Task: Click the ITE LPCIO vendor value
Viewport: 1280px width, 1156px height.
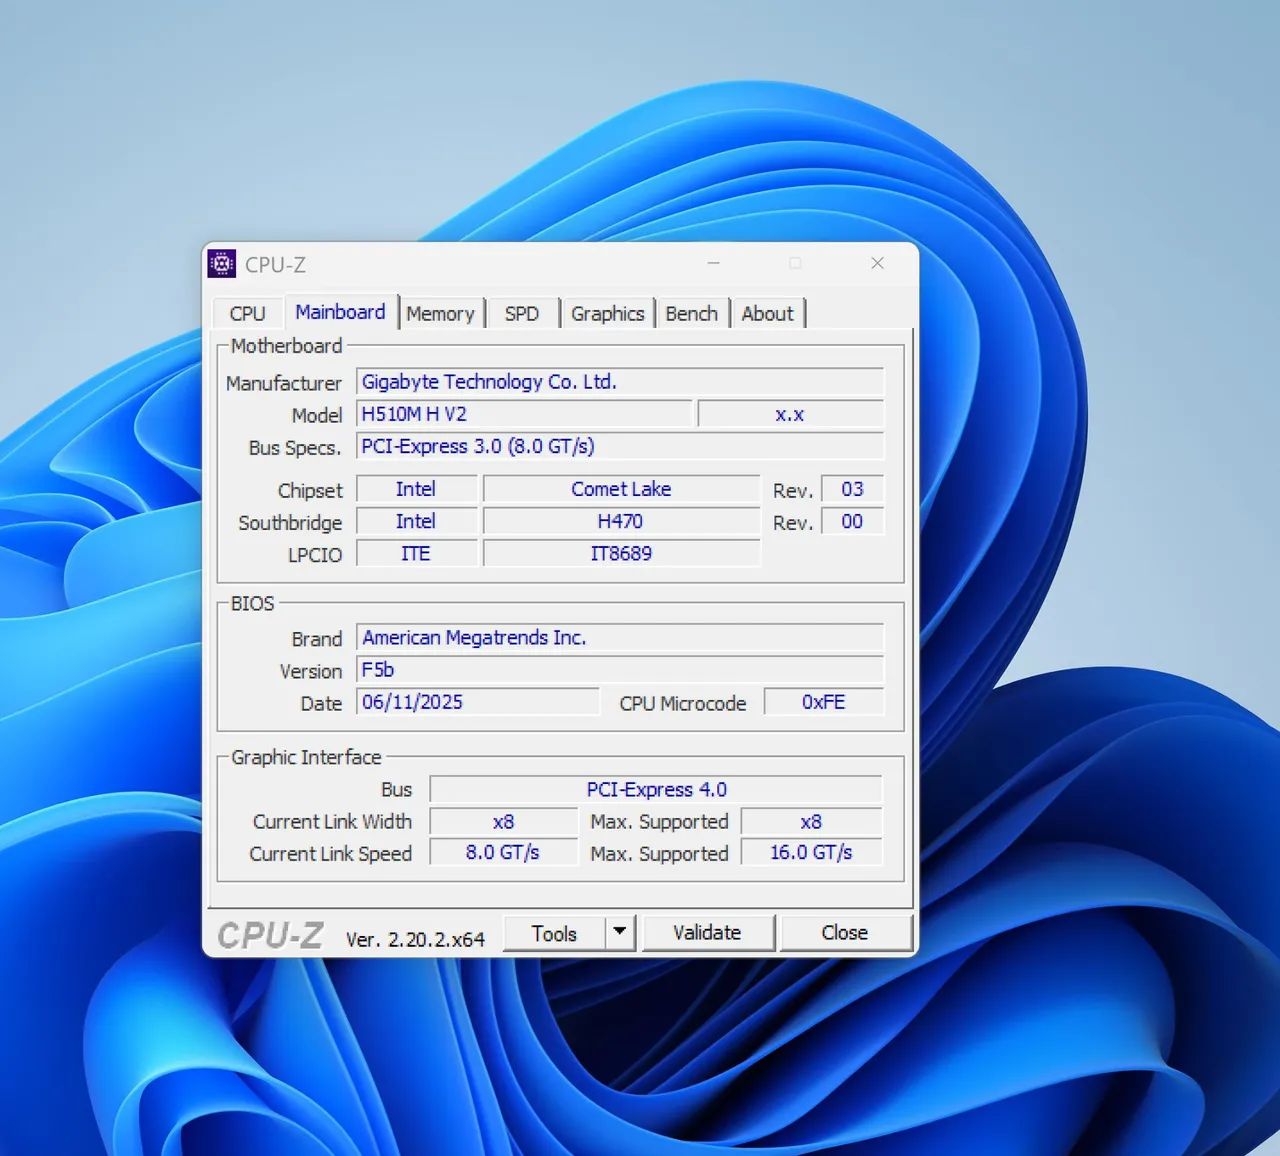Action: coord(416,553)
